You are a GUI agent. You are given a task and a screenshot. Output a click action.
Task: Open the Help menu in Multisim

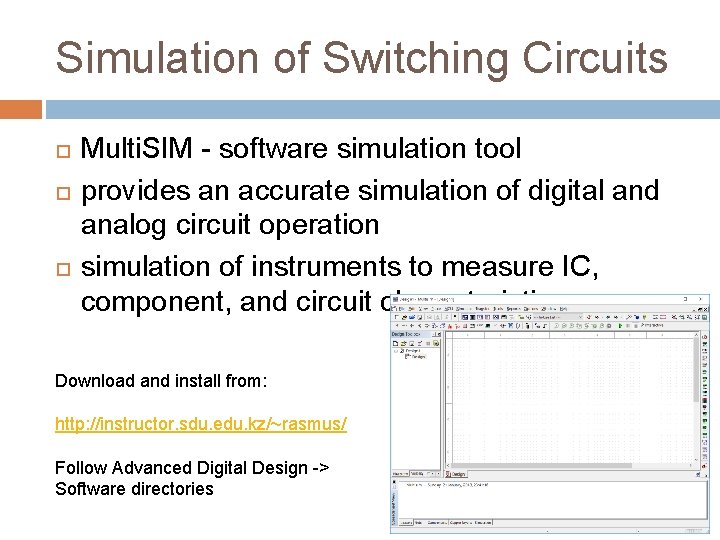tap(563, 309)
